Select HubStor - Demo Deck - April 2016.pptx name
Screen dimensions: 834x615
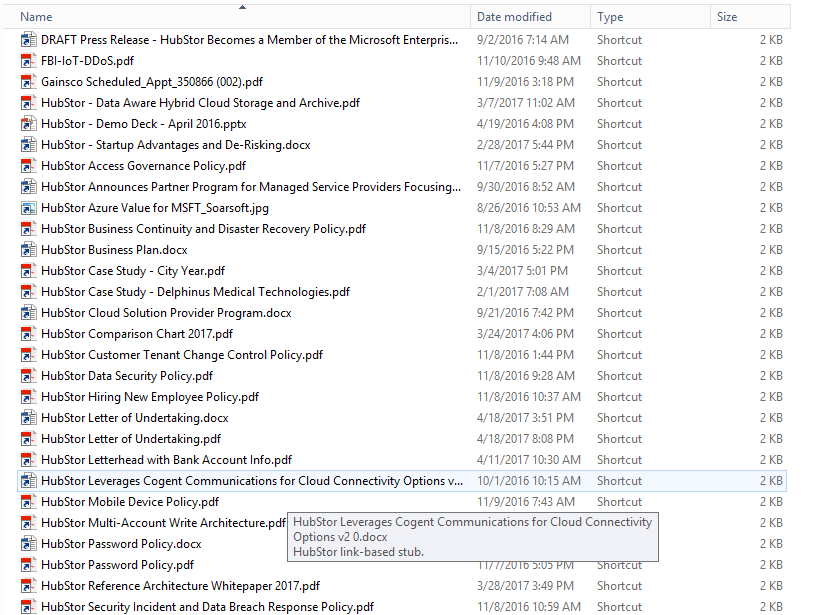(144, 124)
